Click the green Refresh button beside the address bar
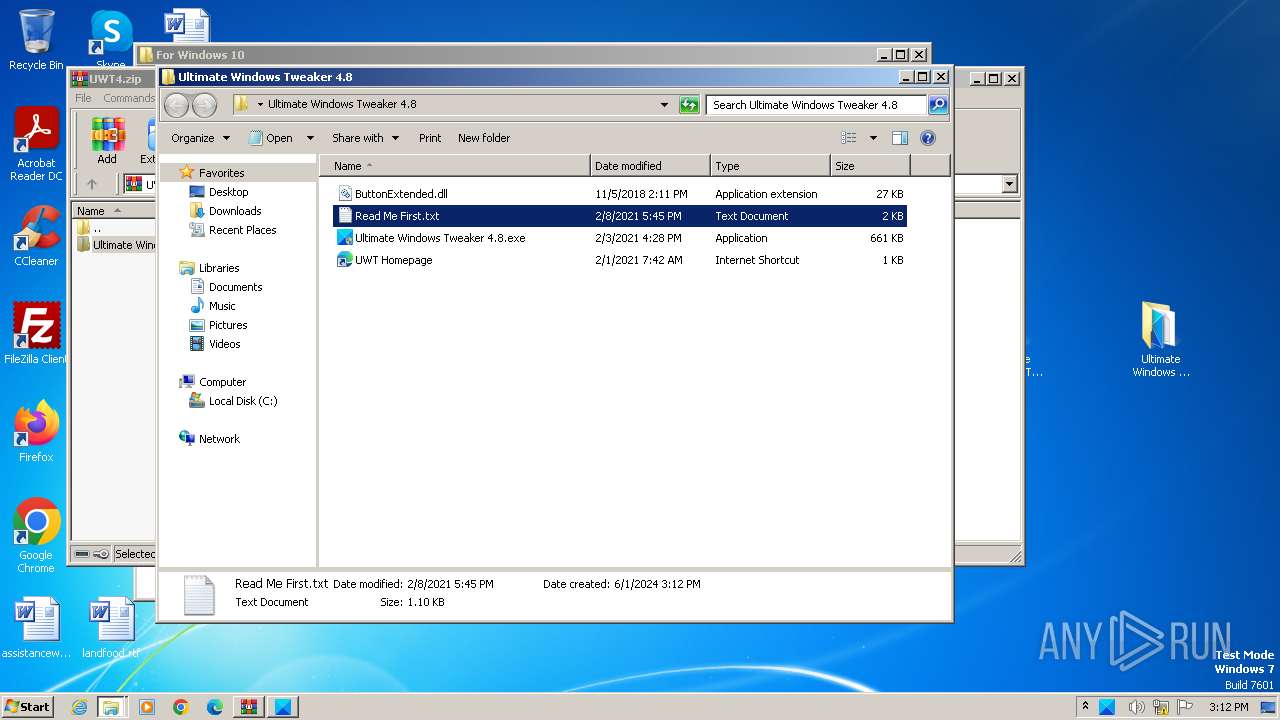The image size is (1280, 720). (689, 105)
